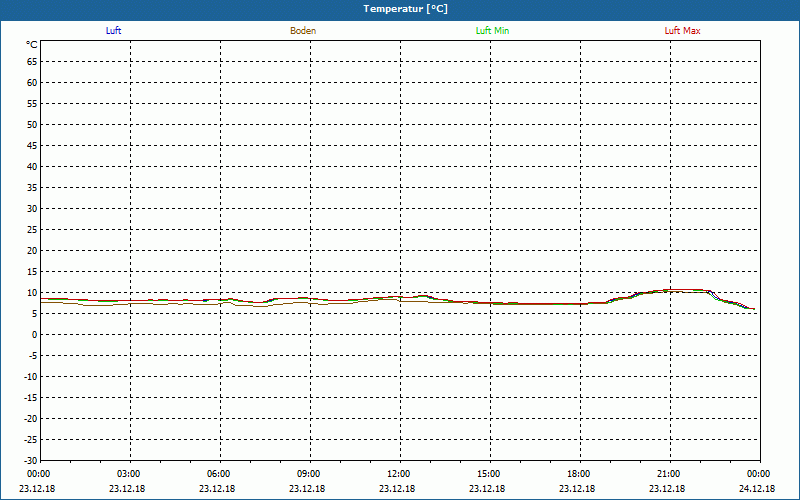Click the °C unit label on axis

point(32,45)
